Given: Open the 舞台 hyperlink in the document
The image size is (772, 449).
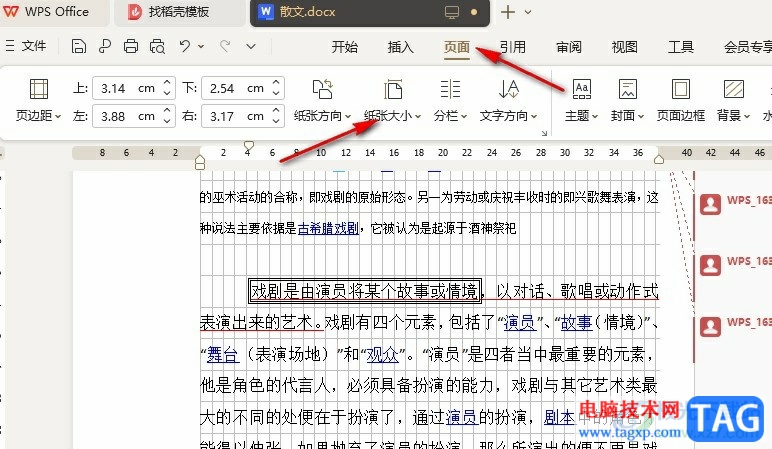Looking at the screenshot, I should [223, 354].
